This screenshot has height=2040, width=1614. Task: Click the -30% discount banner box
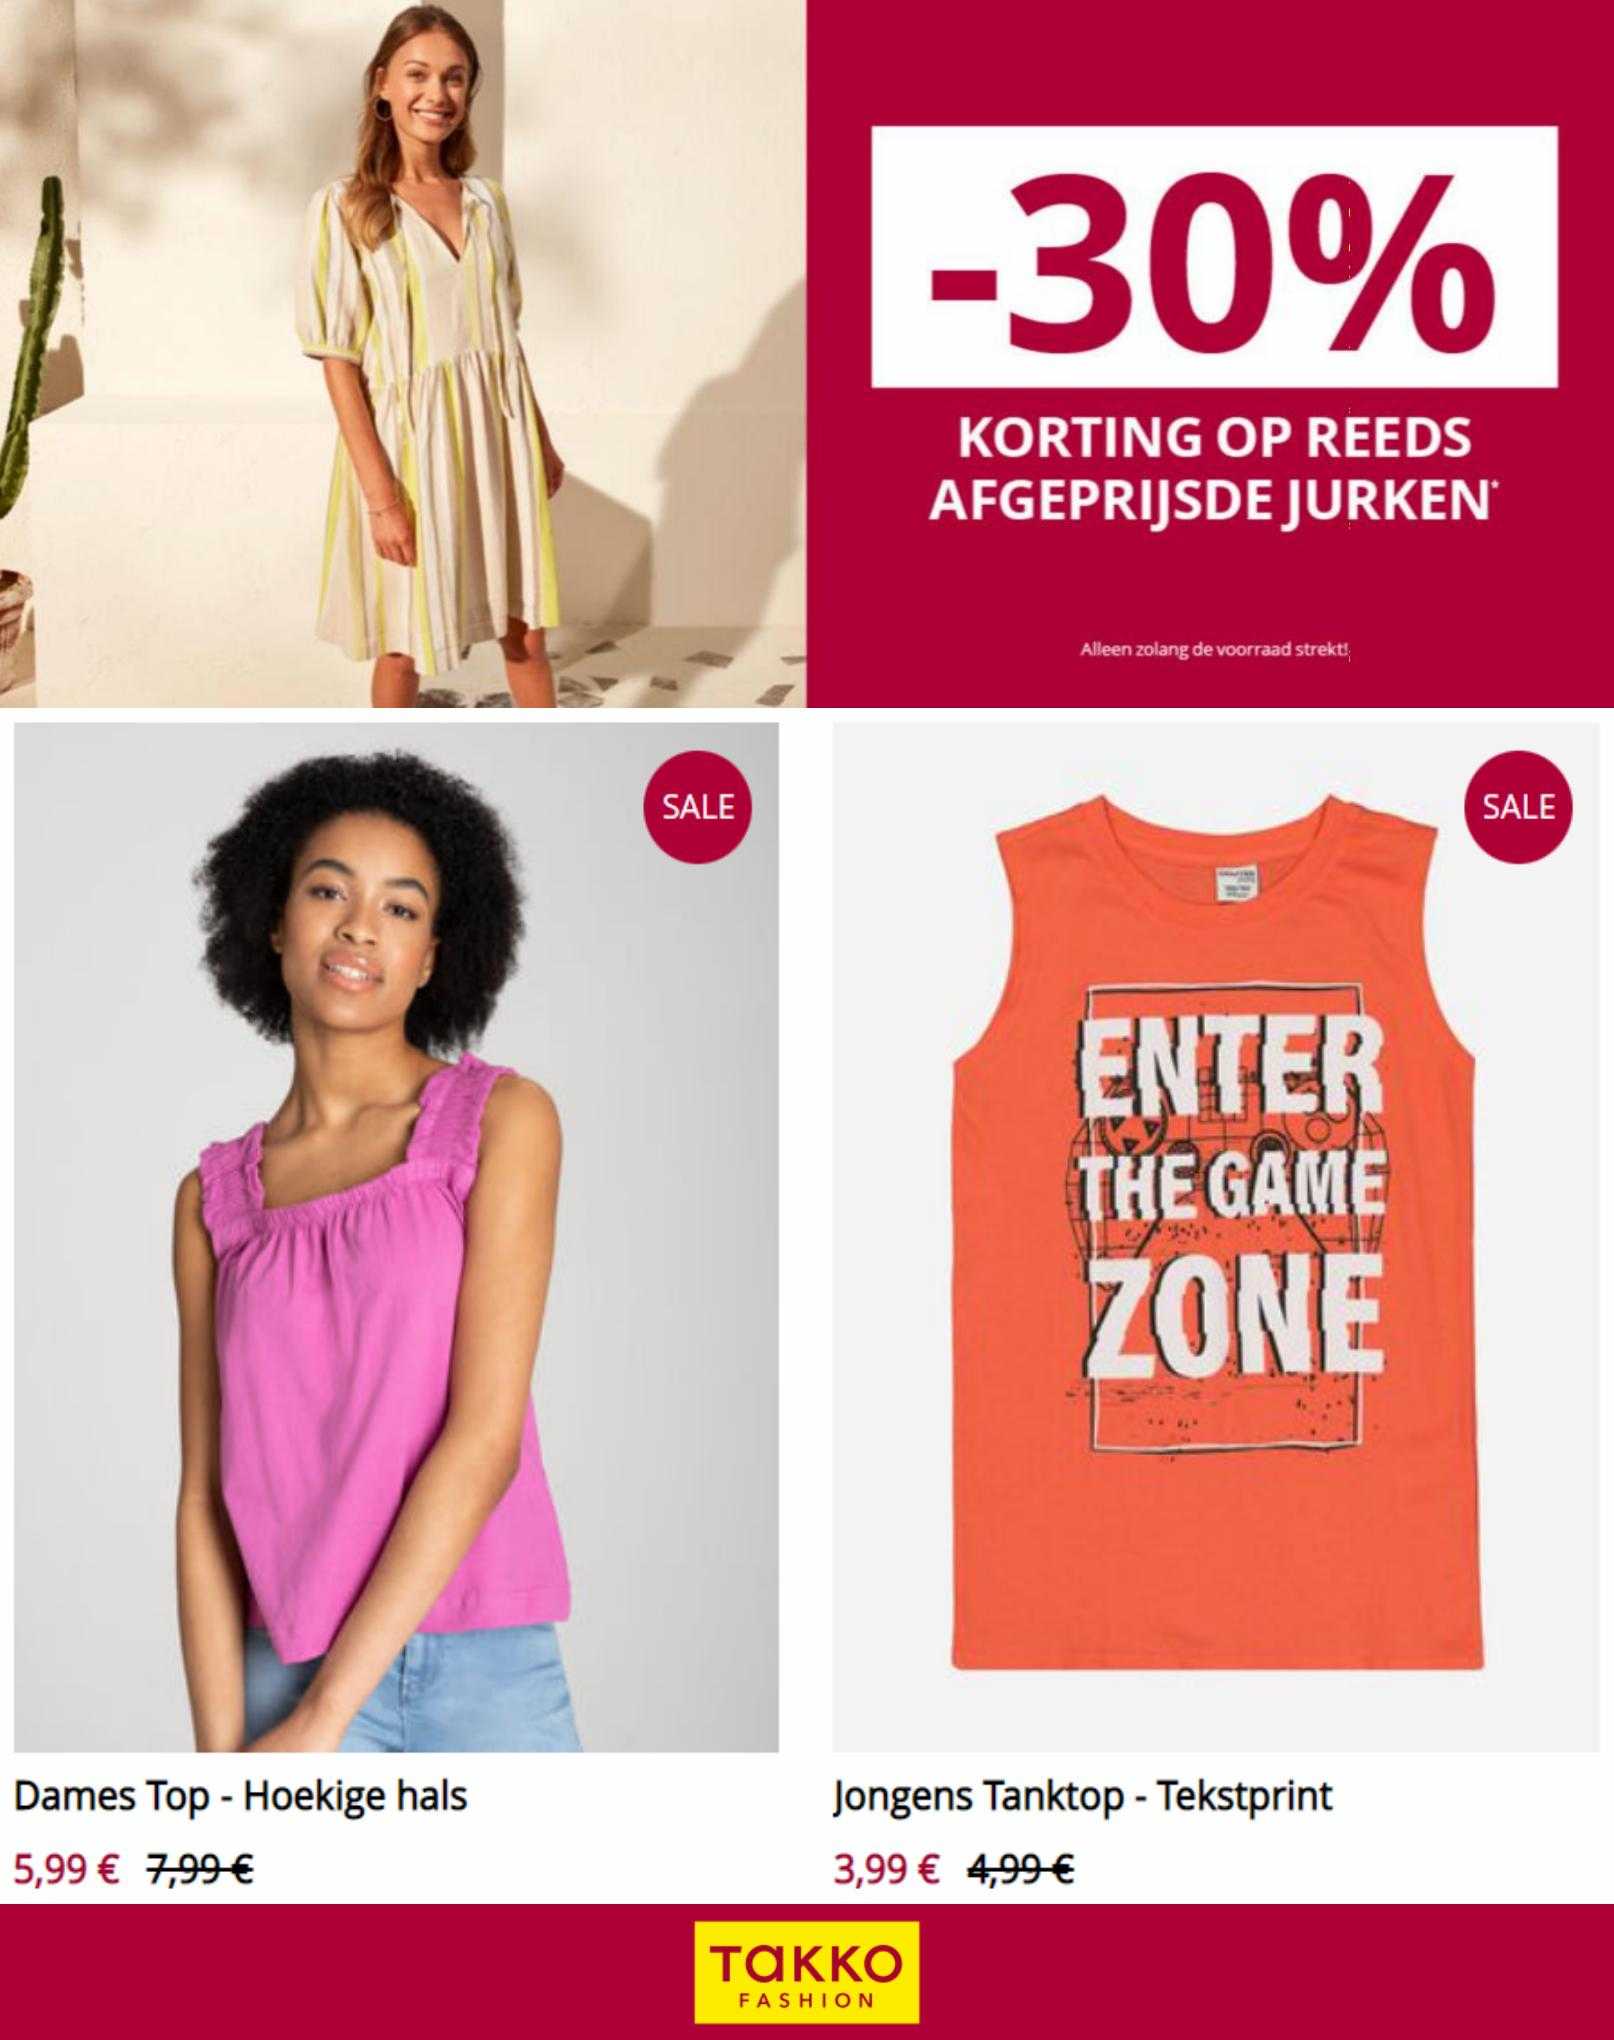point(1214,257)
